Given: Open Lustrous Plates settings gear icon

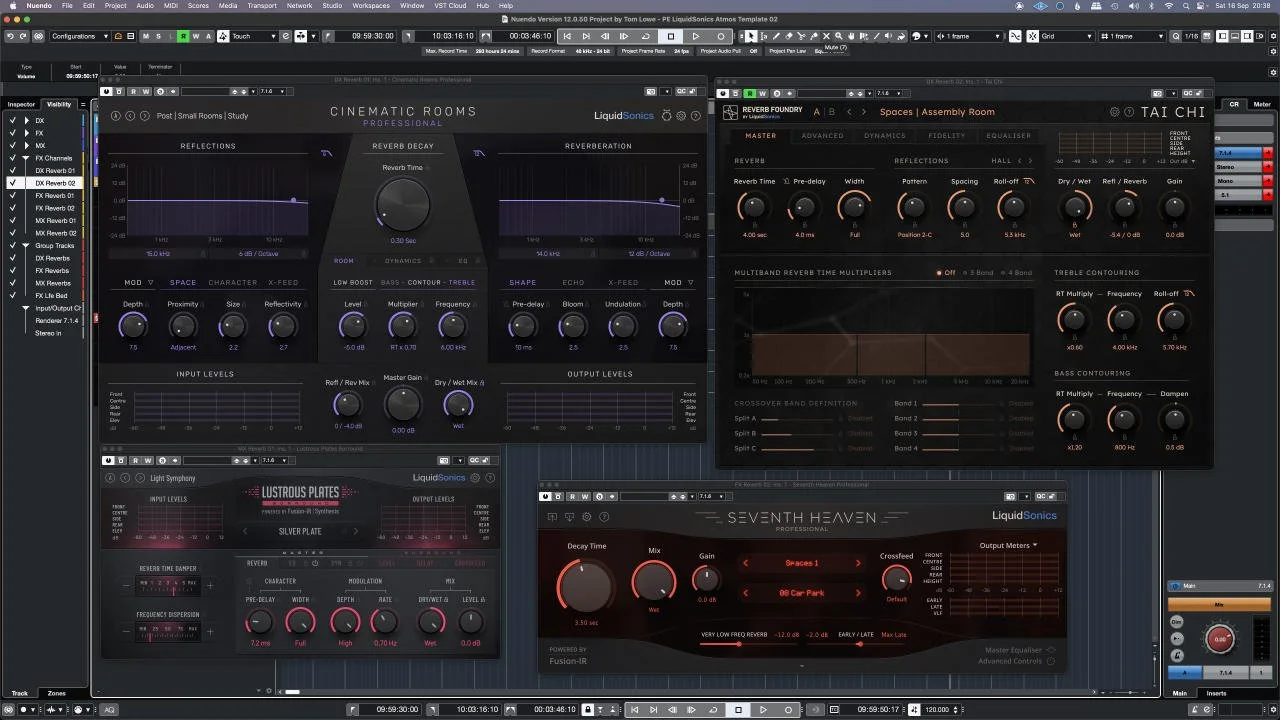Looking at the screenshot, I should pos(475,478).
